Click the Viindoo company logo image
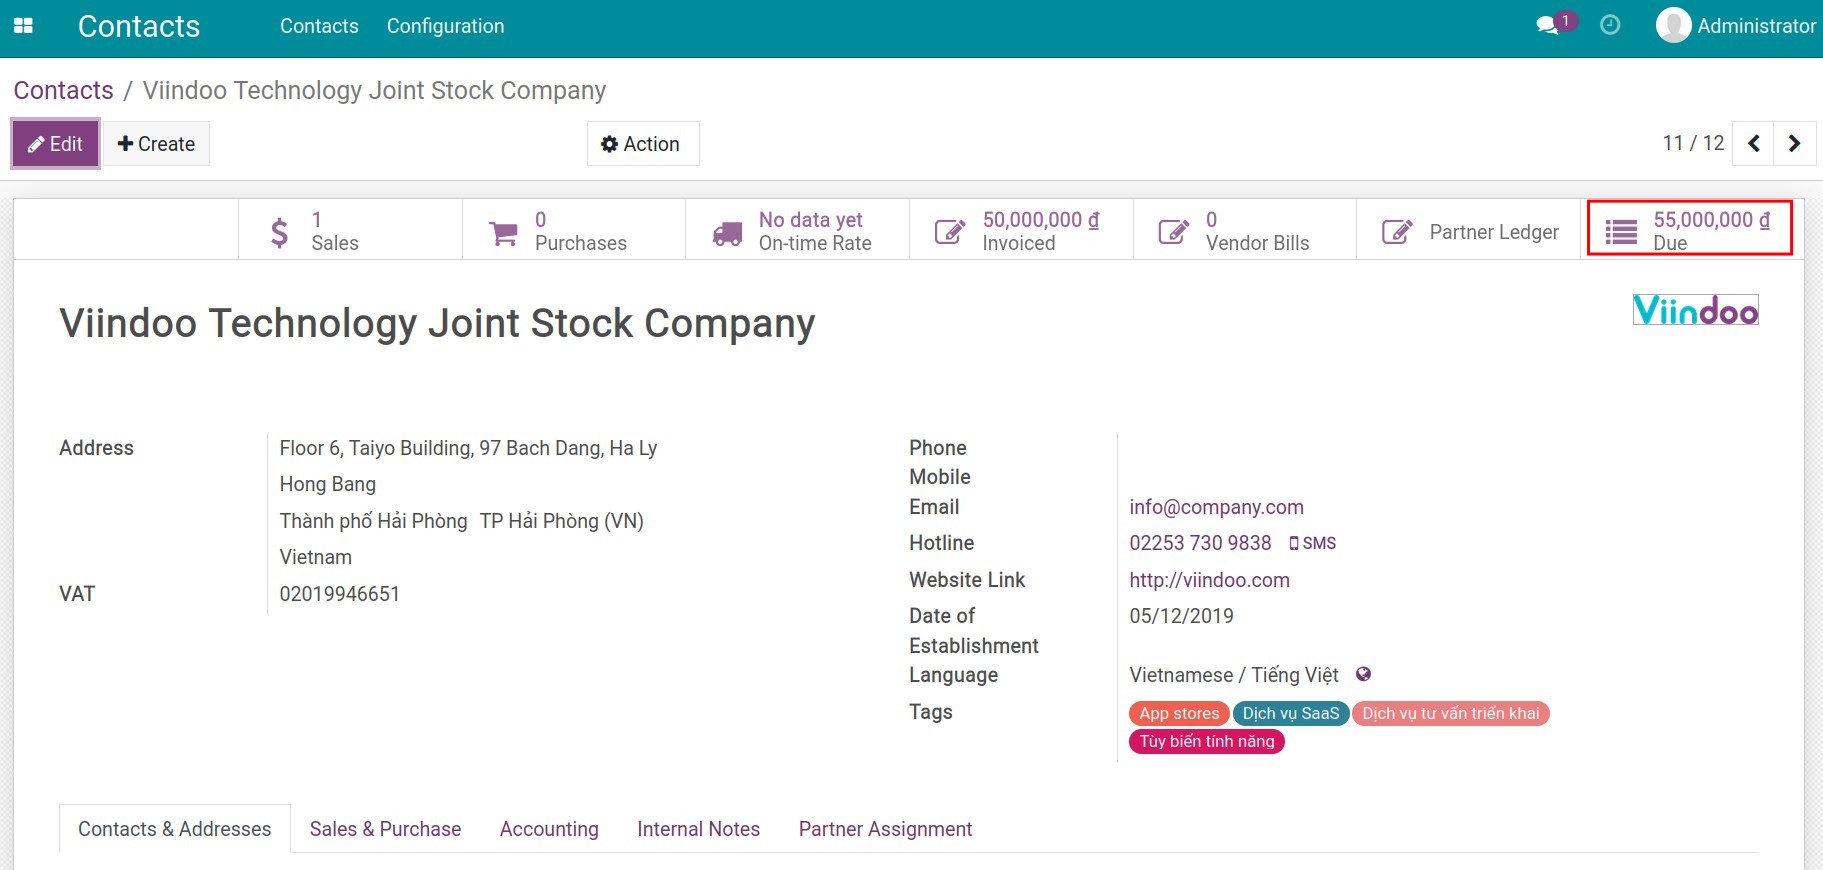 click(1695, 310)
